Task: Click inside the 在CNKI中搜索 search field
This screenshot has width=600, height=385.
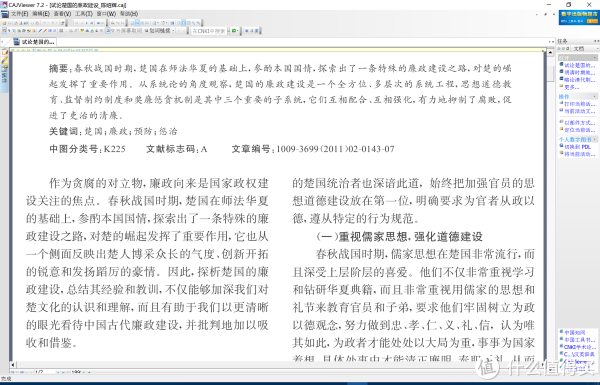Action: coord(209,31)
